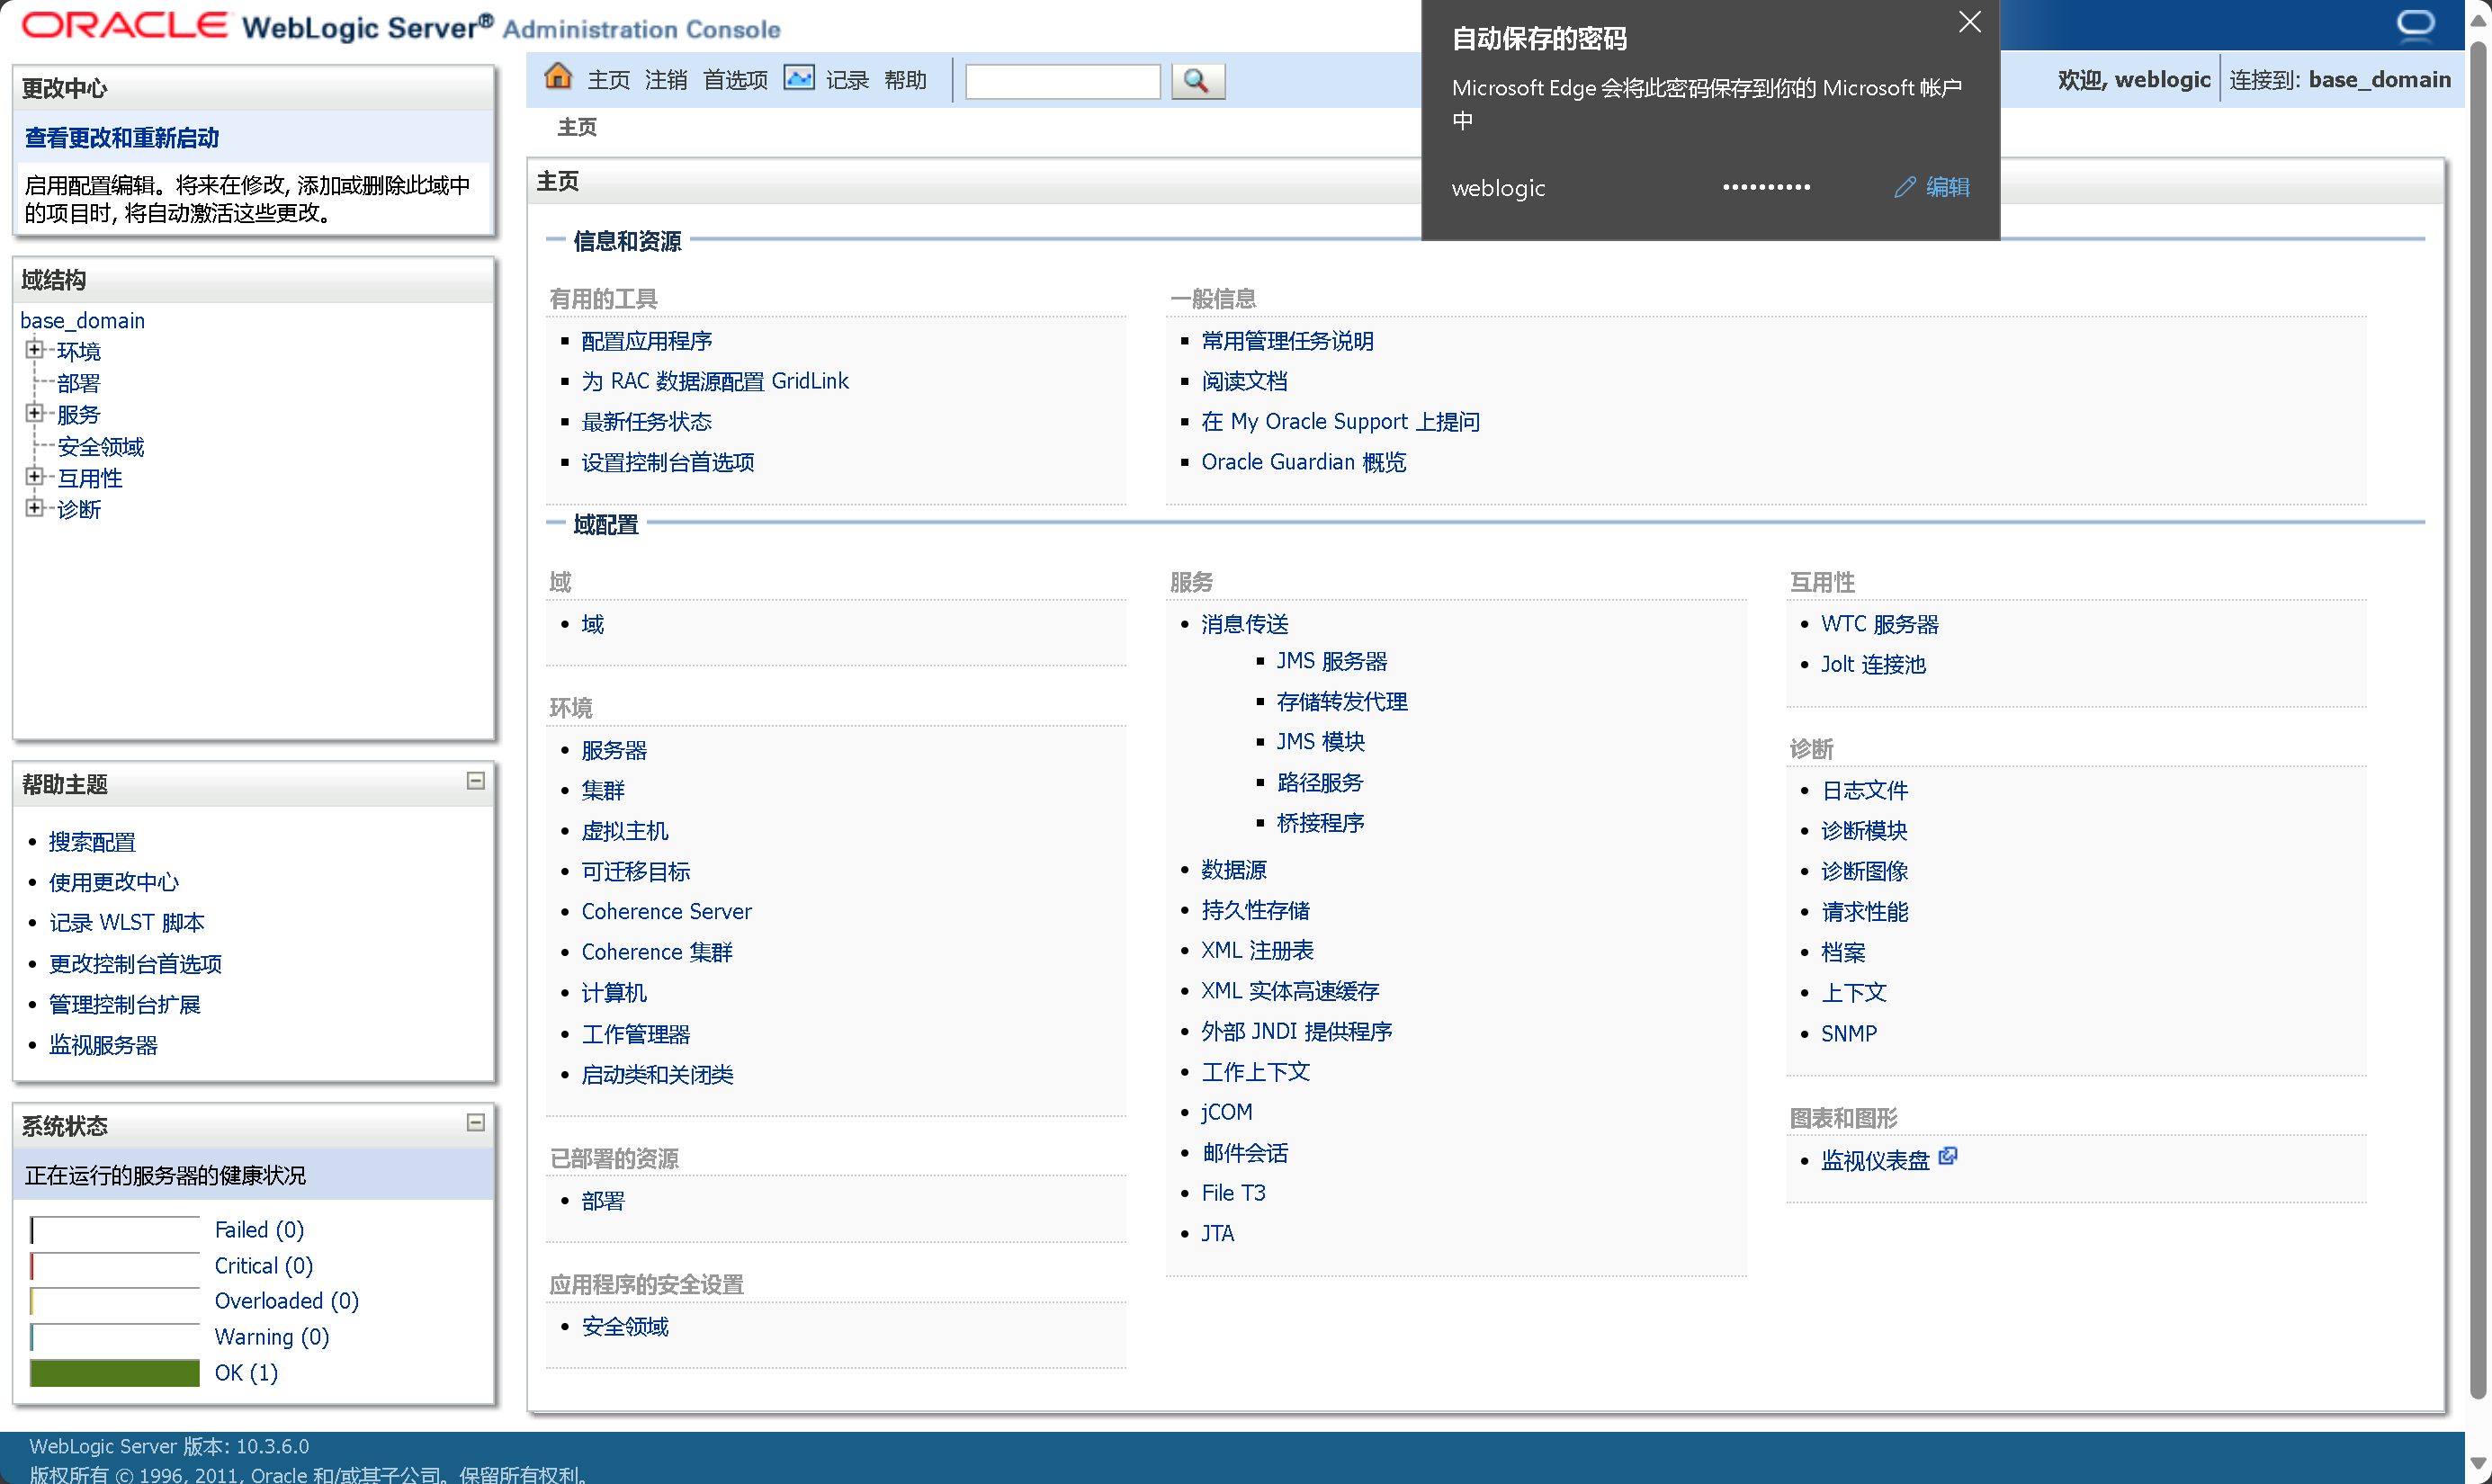This screenshot has width=2492, height=1484.
Task: Open 首选项 from the toolbar menu
Action: click(735, 80)
